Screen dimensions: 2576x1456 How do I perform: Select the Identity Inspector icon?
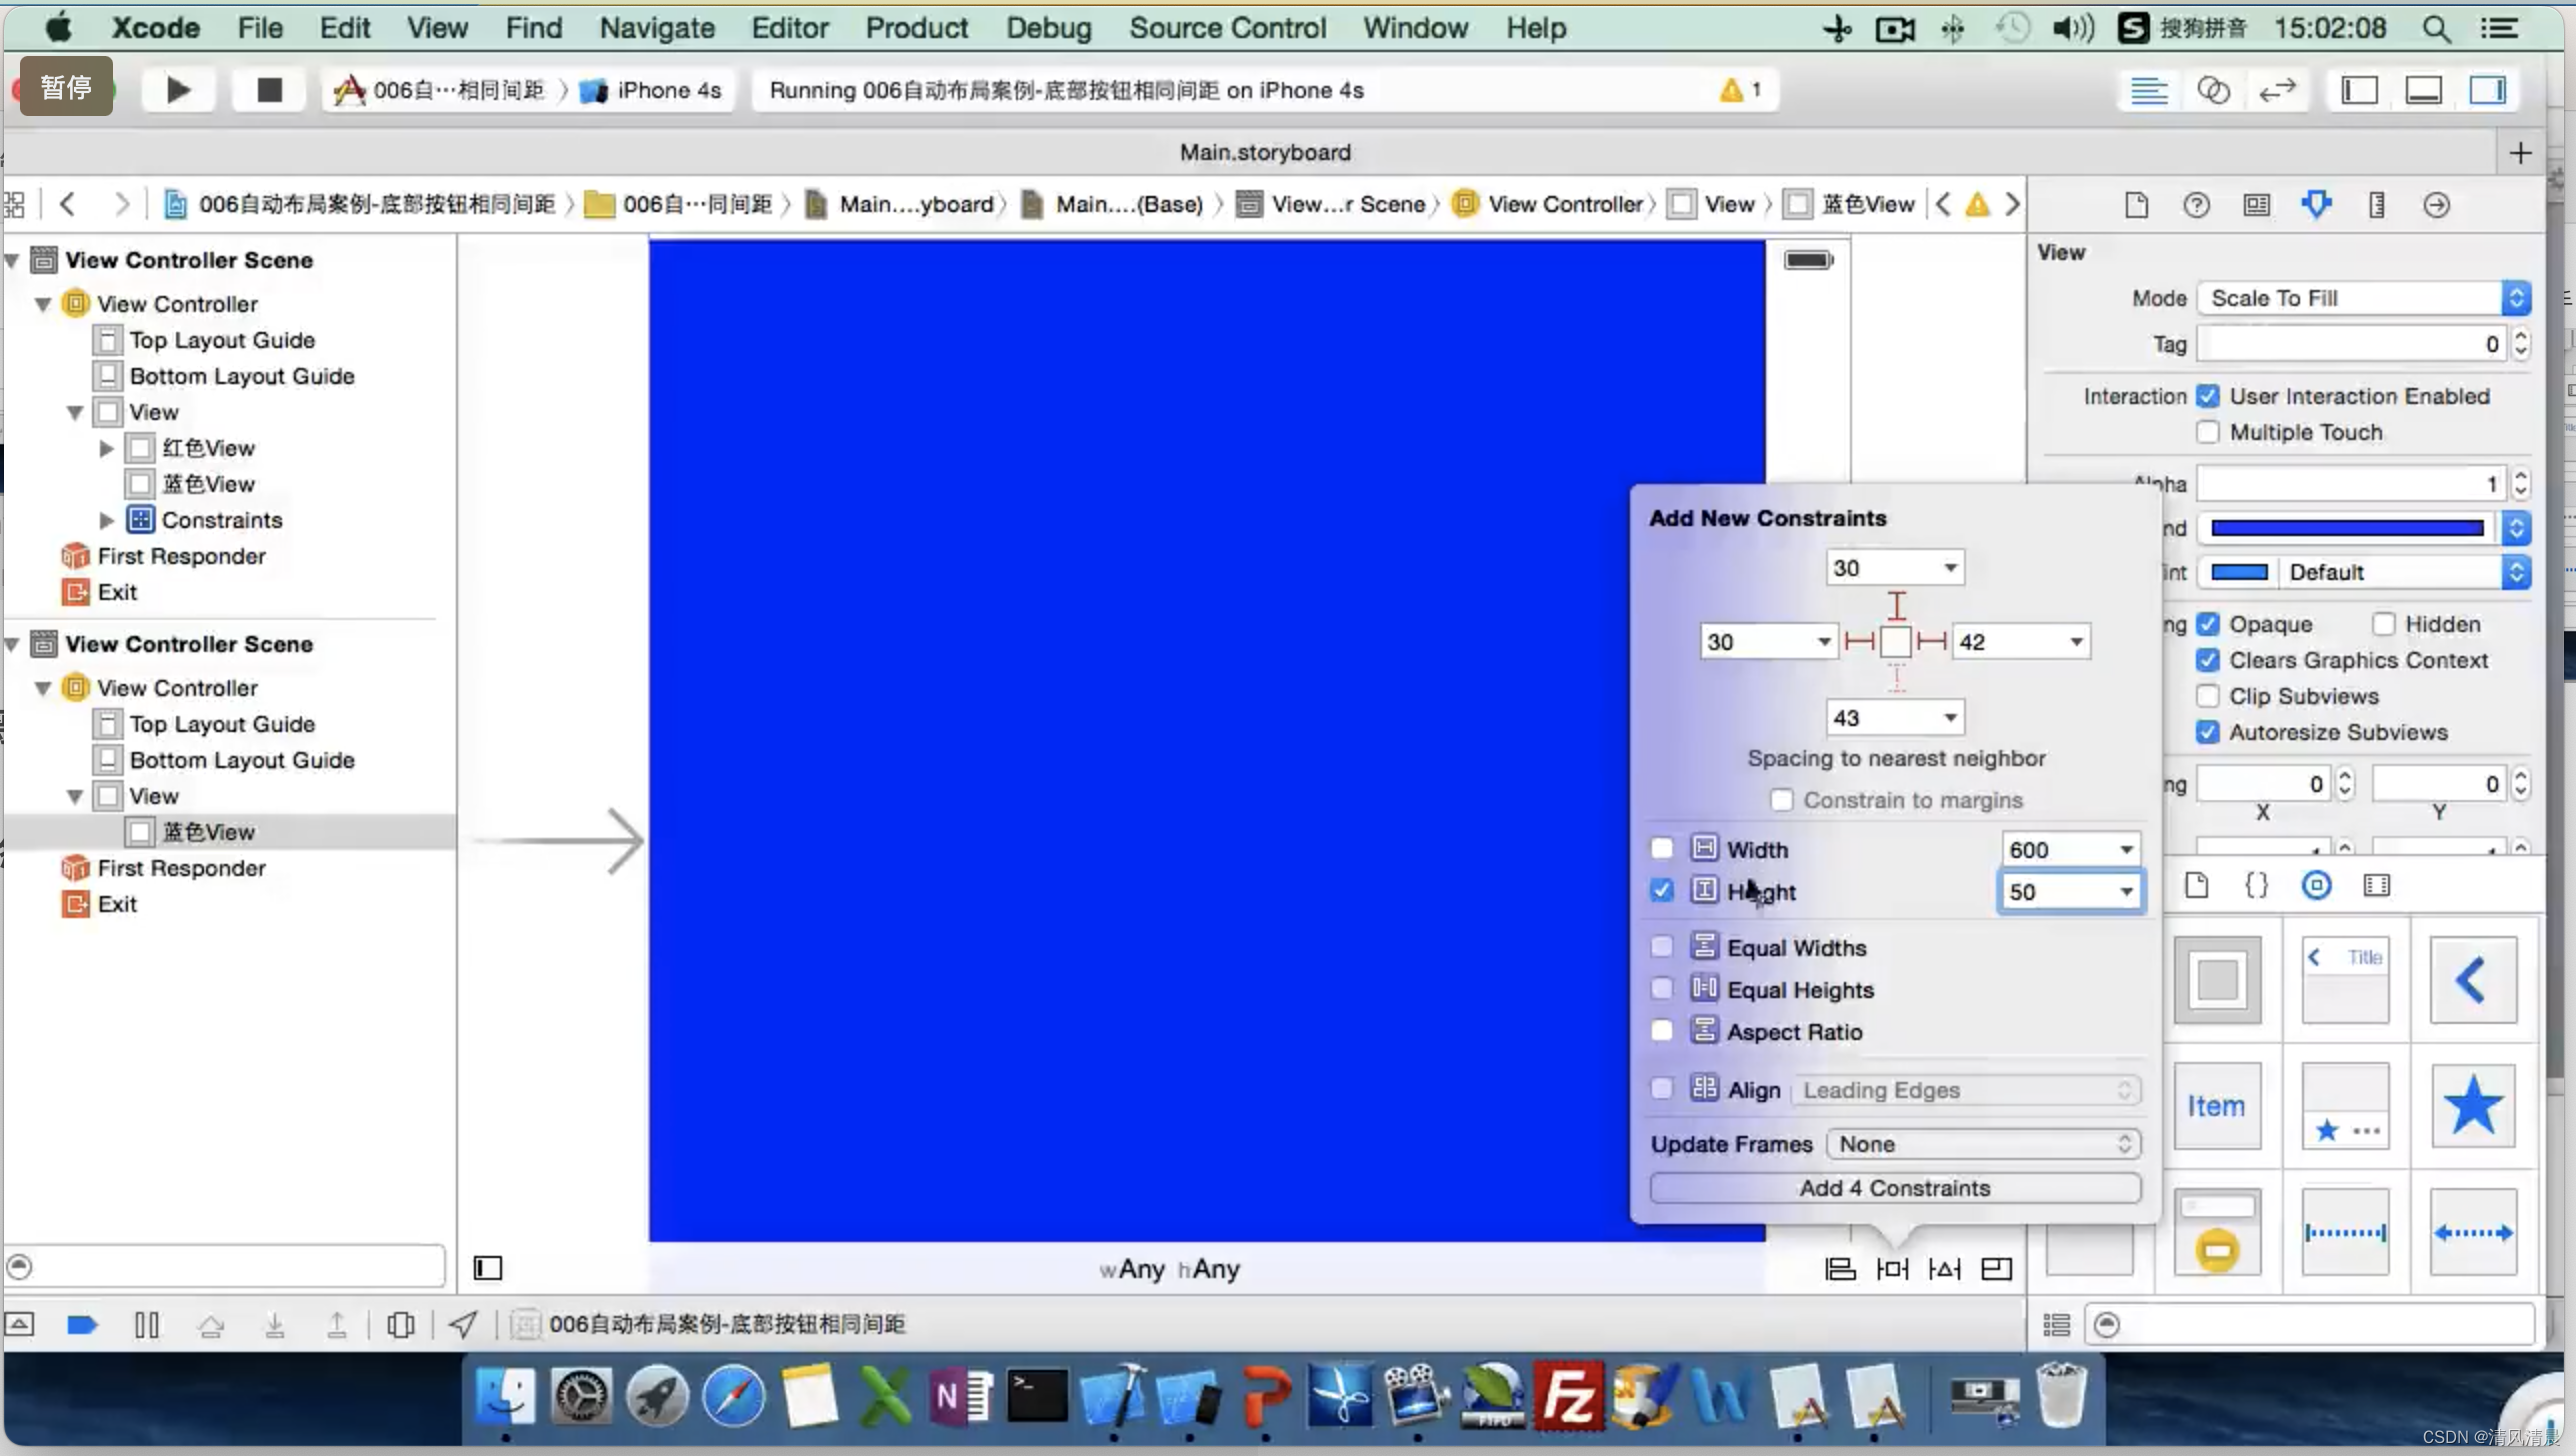pyautogui.click(x=2256, y=203)
